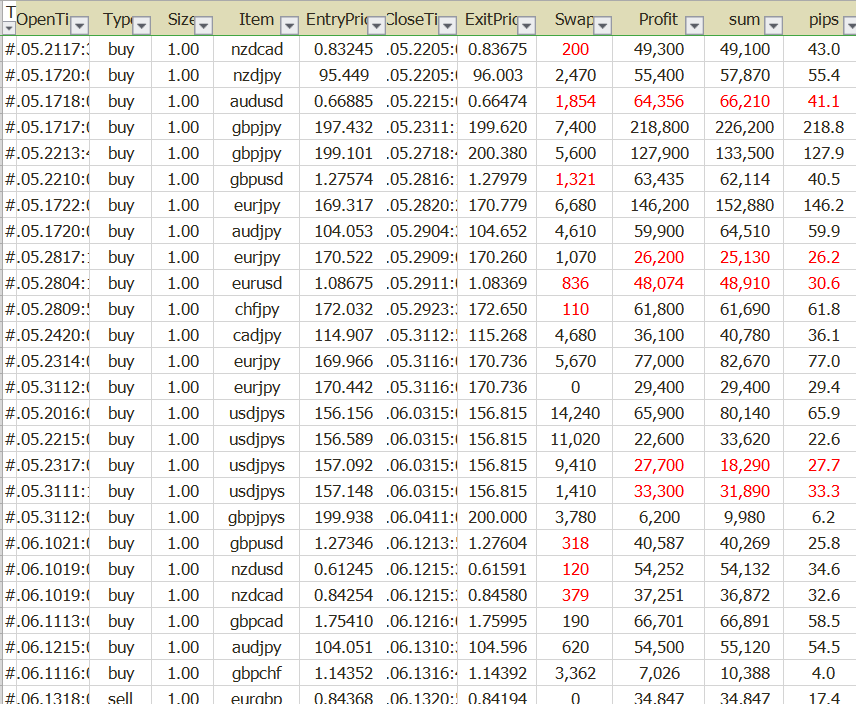Select entry price 0.83245
This screenshot has width=856, height=704.
[x=343, y=49]
